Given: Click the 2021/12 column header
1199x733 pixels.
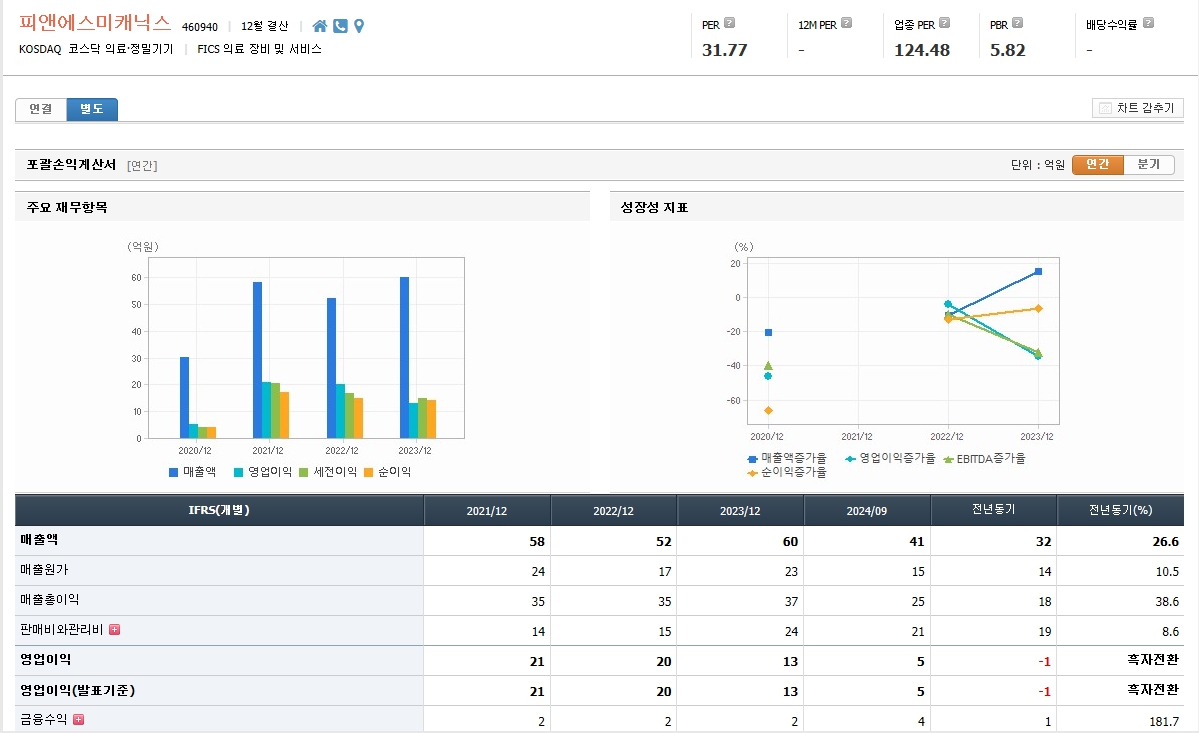Looking at the screenshot, I should pyautogui.click(x=487, y=511).
